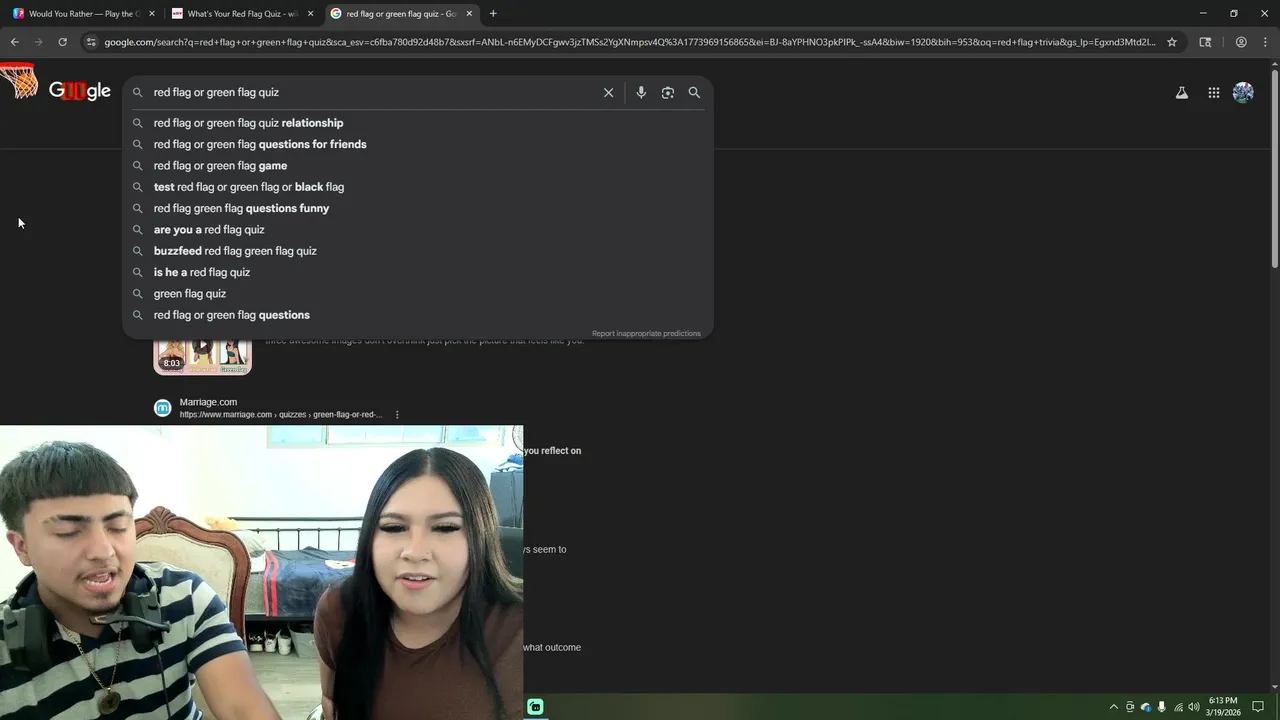Open the Windows notification center

click(1259, 707)
